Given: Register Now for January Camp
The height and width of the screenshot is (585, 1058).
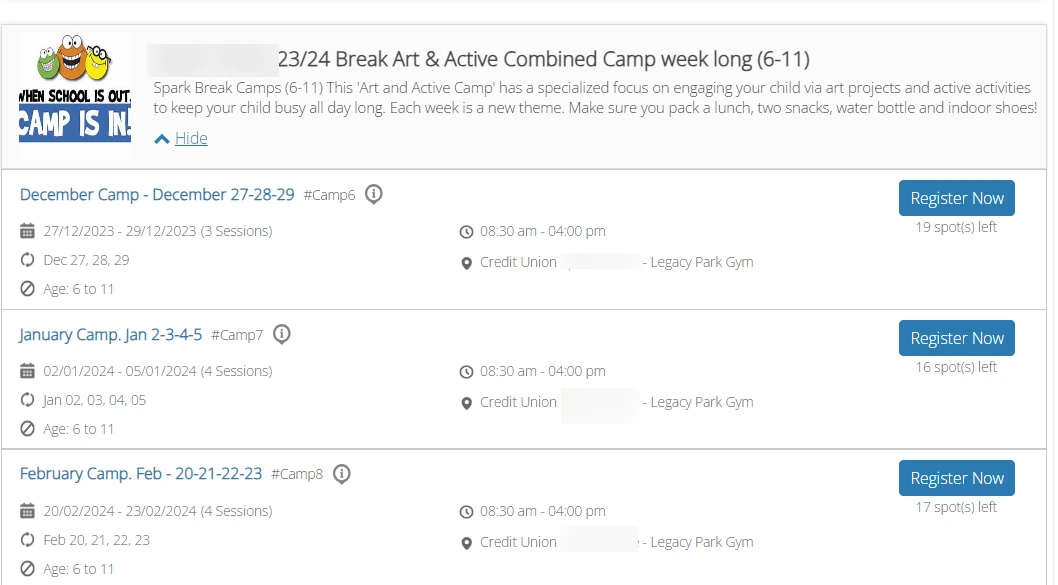Looking at the screenshot, I should 956,338.
